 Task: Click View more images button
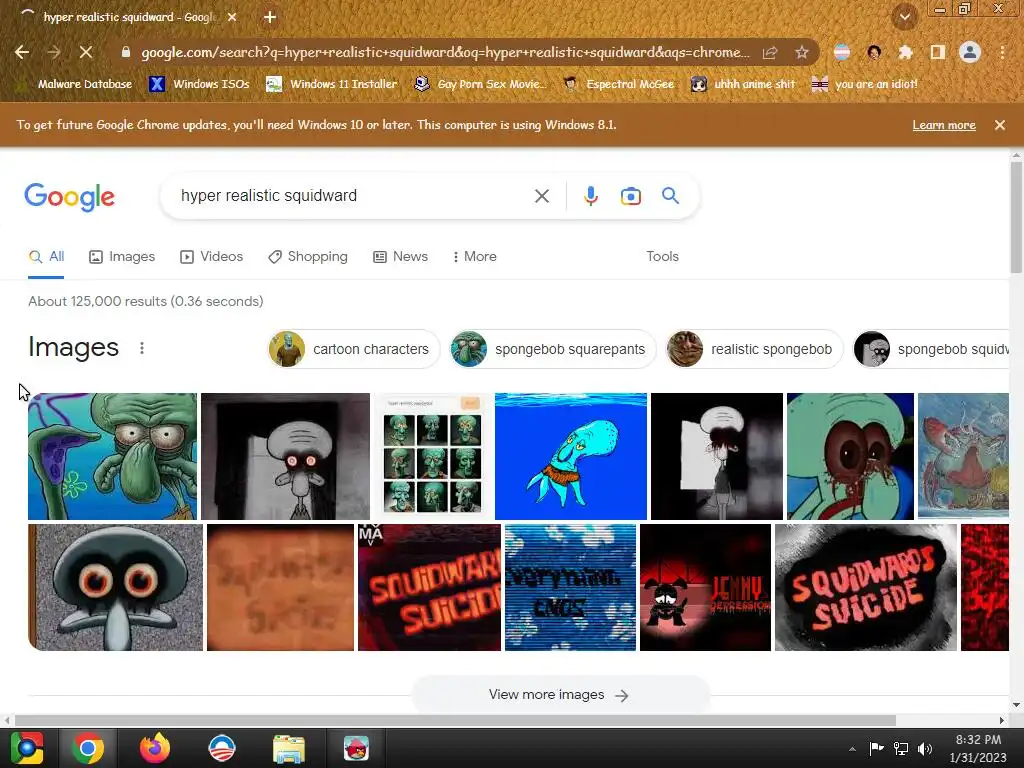tap(560, 695)
